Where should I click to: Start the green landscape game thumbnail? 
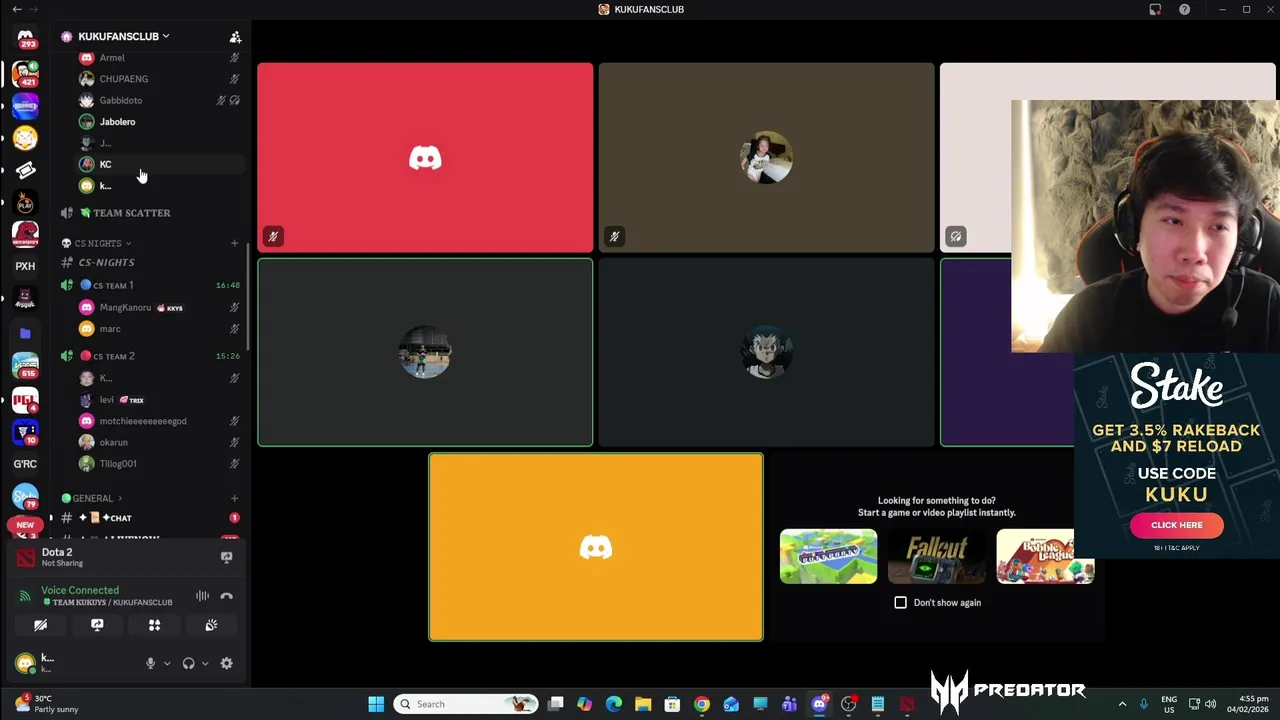point(828,557)
